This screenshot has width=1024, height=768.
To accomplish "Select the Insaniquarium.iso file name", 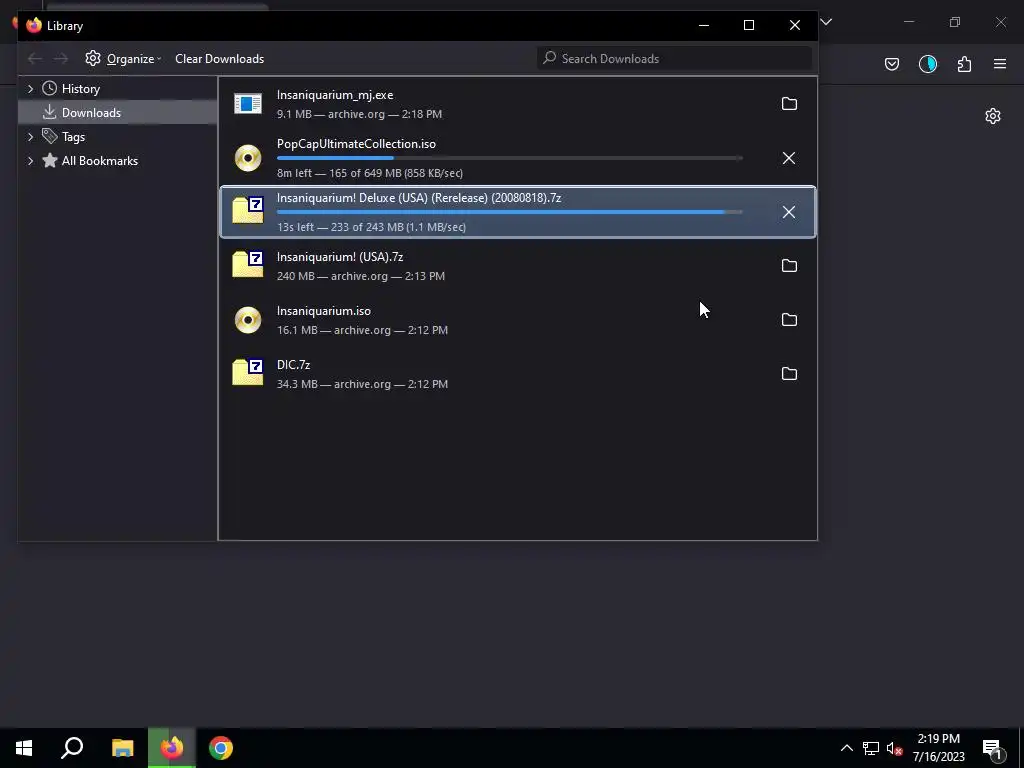I will 324,311.
